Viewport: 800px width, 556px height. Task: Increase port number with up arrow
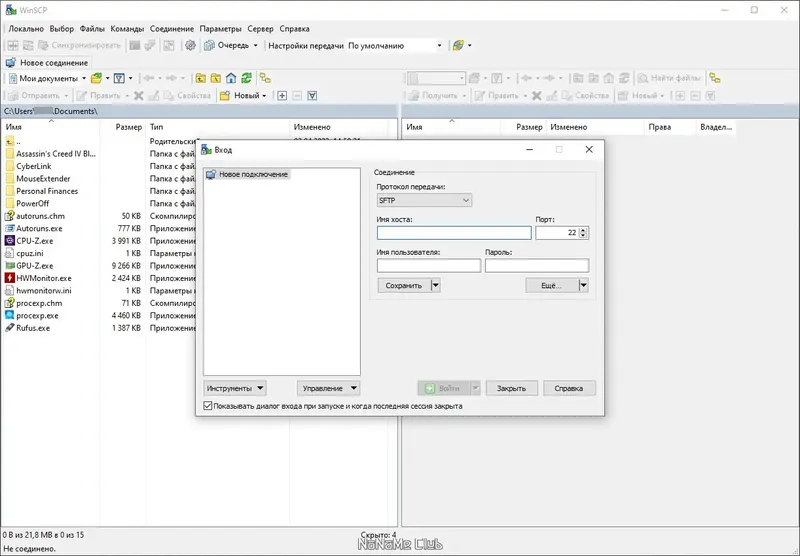point(584,230)
